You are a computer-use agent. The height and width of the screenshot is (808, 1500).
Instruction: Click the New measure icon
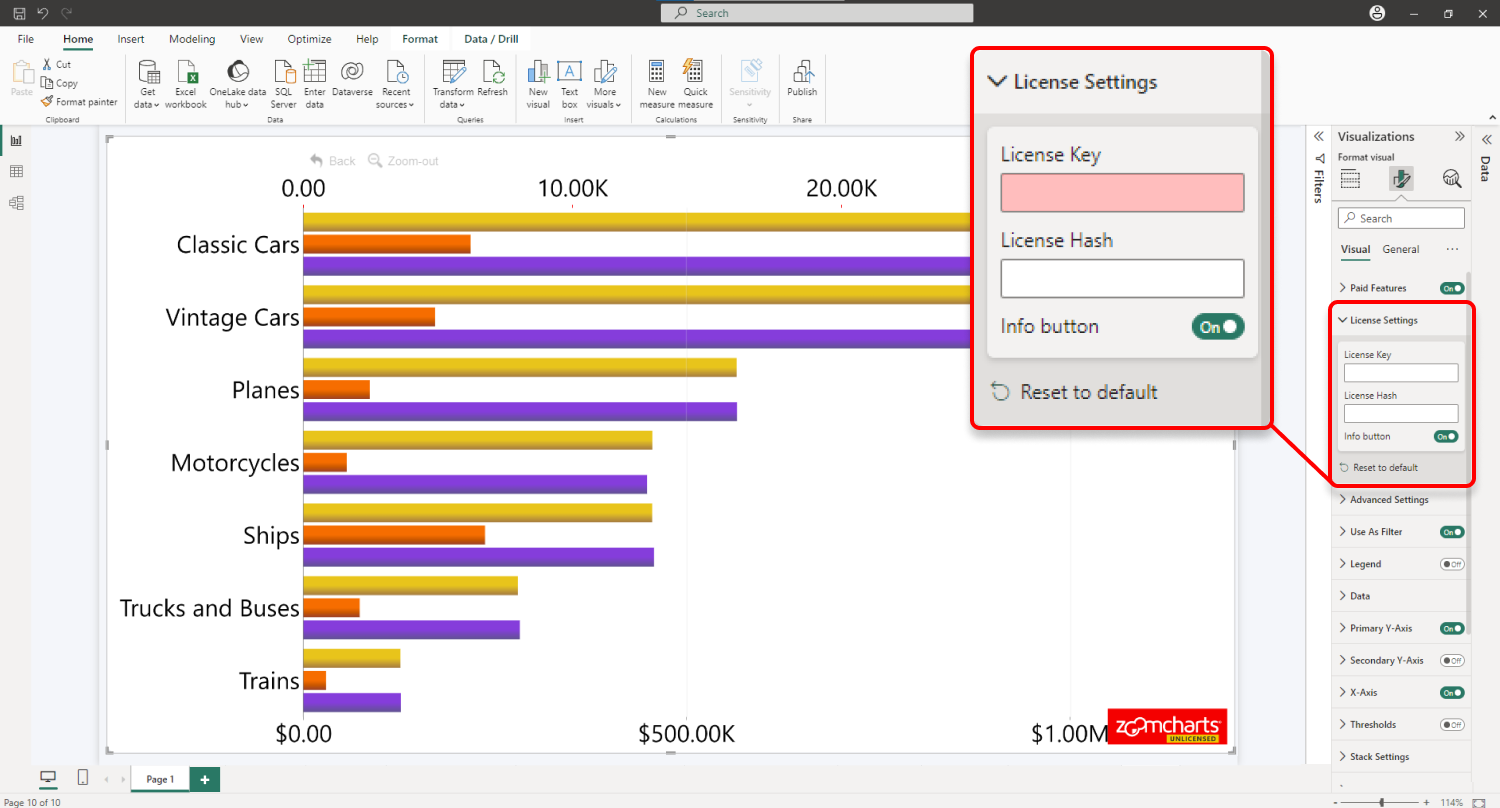tap(657, 73)
